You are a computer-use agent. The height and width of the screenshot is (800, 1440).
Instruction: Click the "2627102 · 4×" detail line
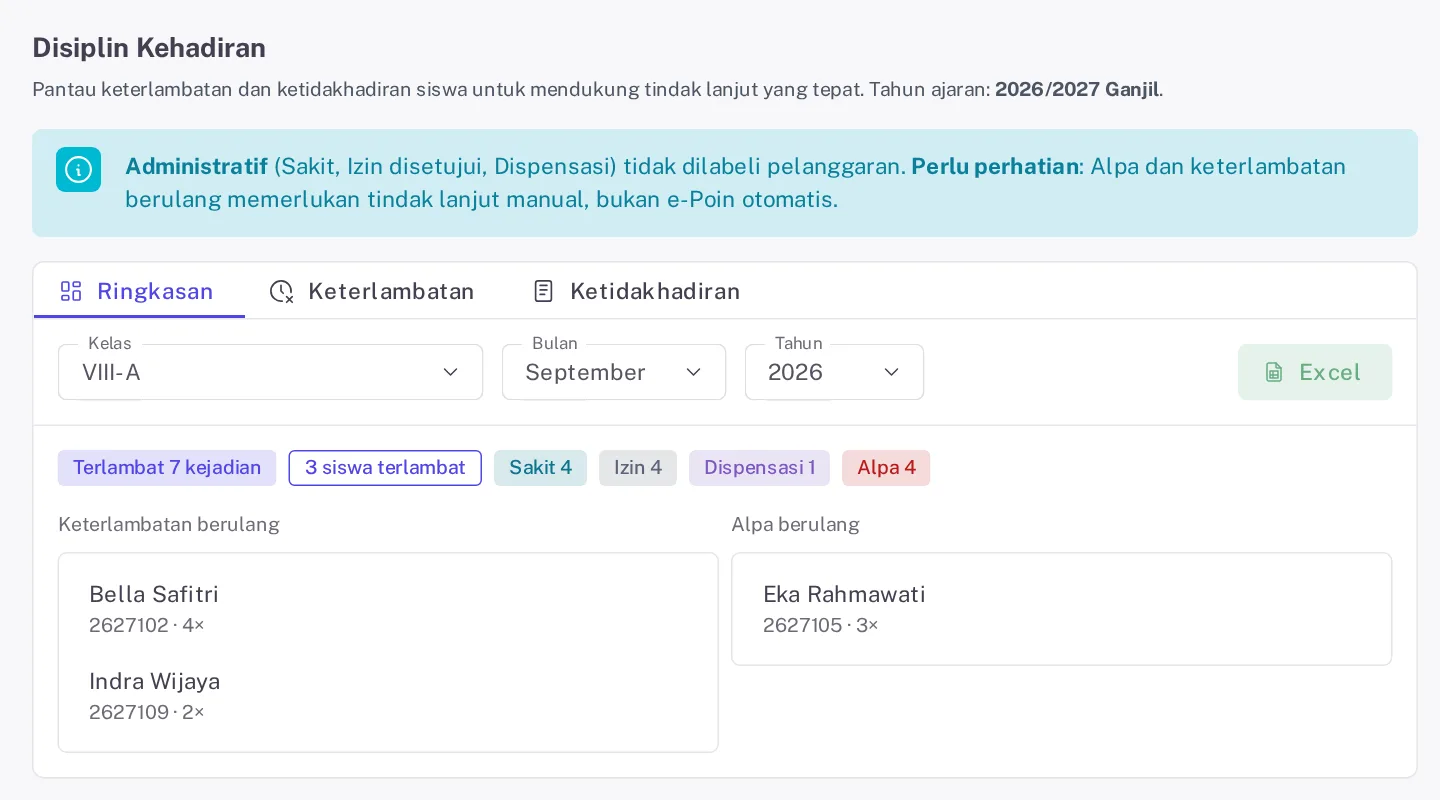(147, 625)
